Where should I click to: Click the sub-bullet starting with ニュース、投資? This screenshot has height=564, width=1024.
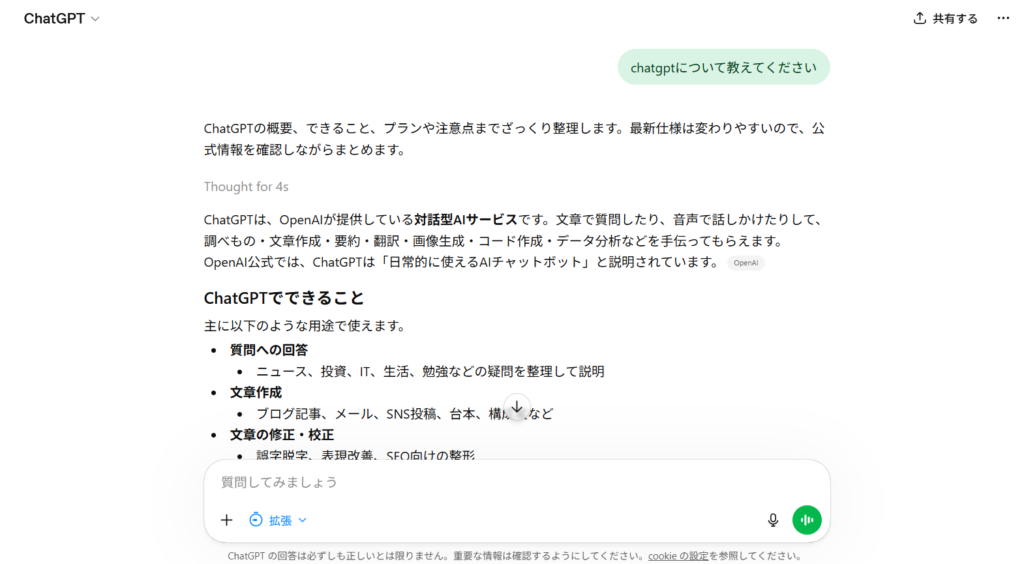(x=430, y=371)
